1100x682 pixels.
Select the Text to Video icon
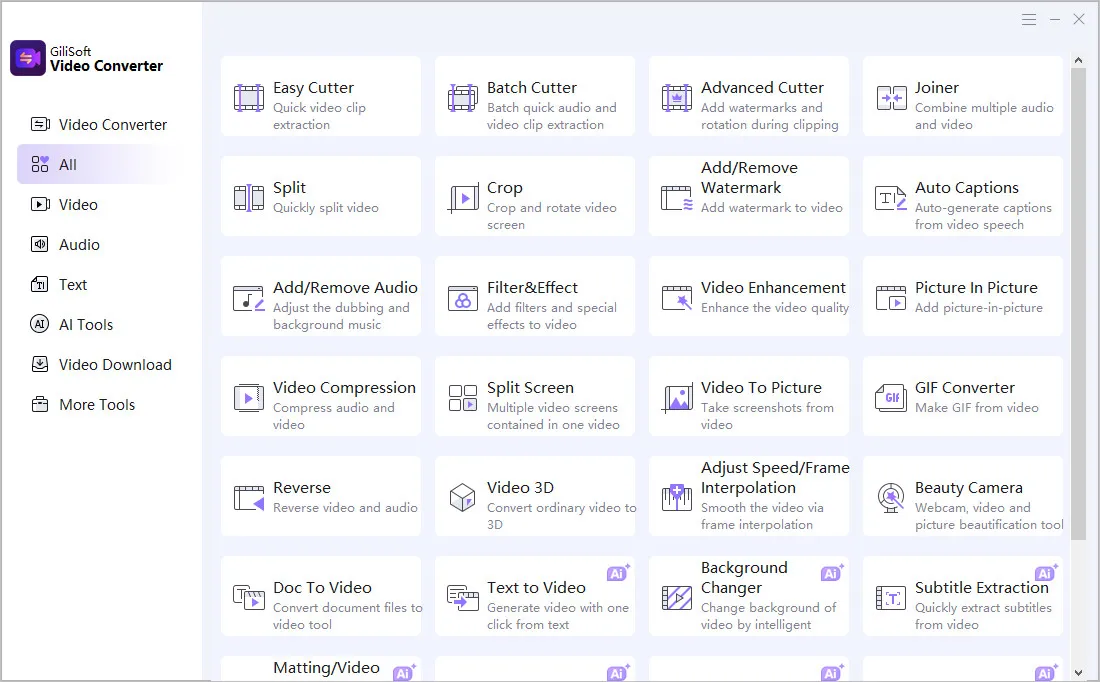tap(463, 598)
